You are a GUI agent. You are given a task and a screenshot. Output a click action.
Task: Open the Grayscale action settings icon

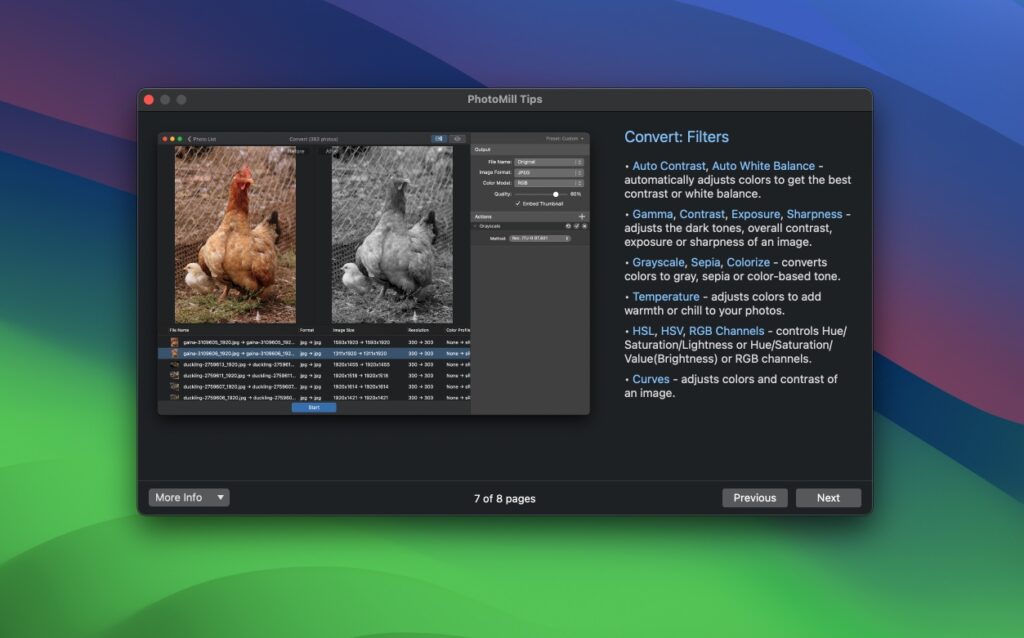[x=568, y=226]
